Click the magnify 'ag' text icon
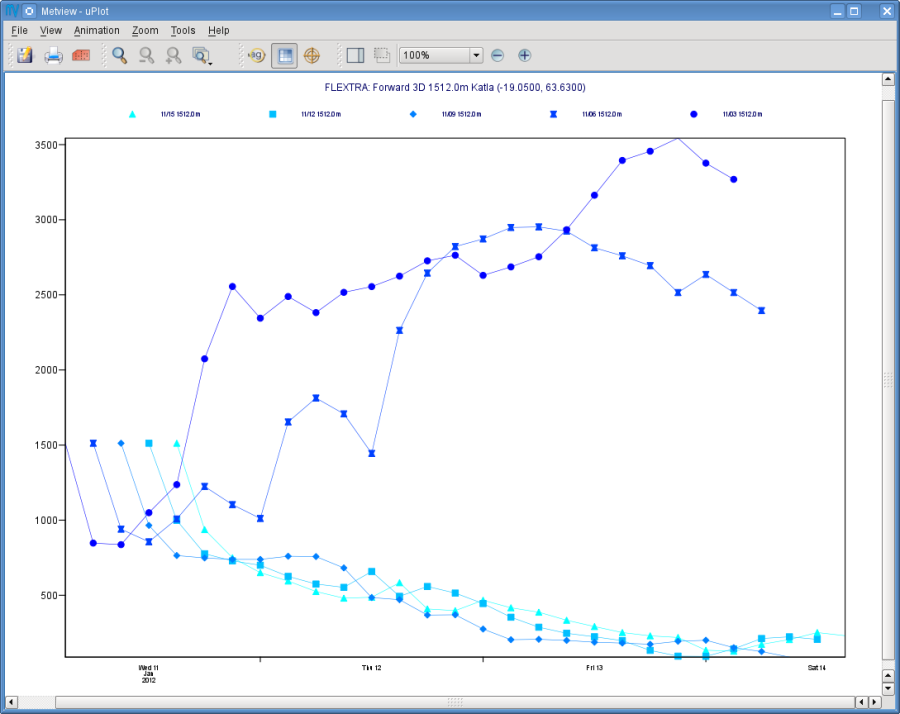Screen dimensions: 900x714 [x=257, y=55]
